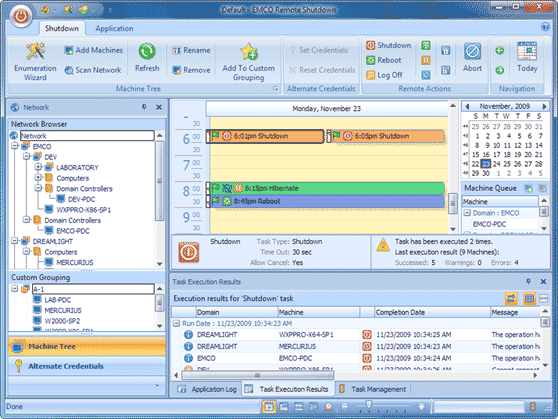The image size is (558, 419).
Task: Click the zoom in plus button
Action: point(421,406)
